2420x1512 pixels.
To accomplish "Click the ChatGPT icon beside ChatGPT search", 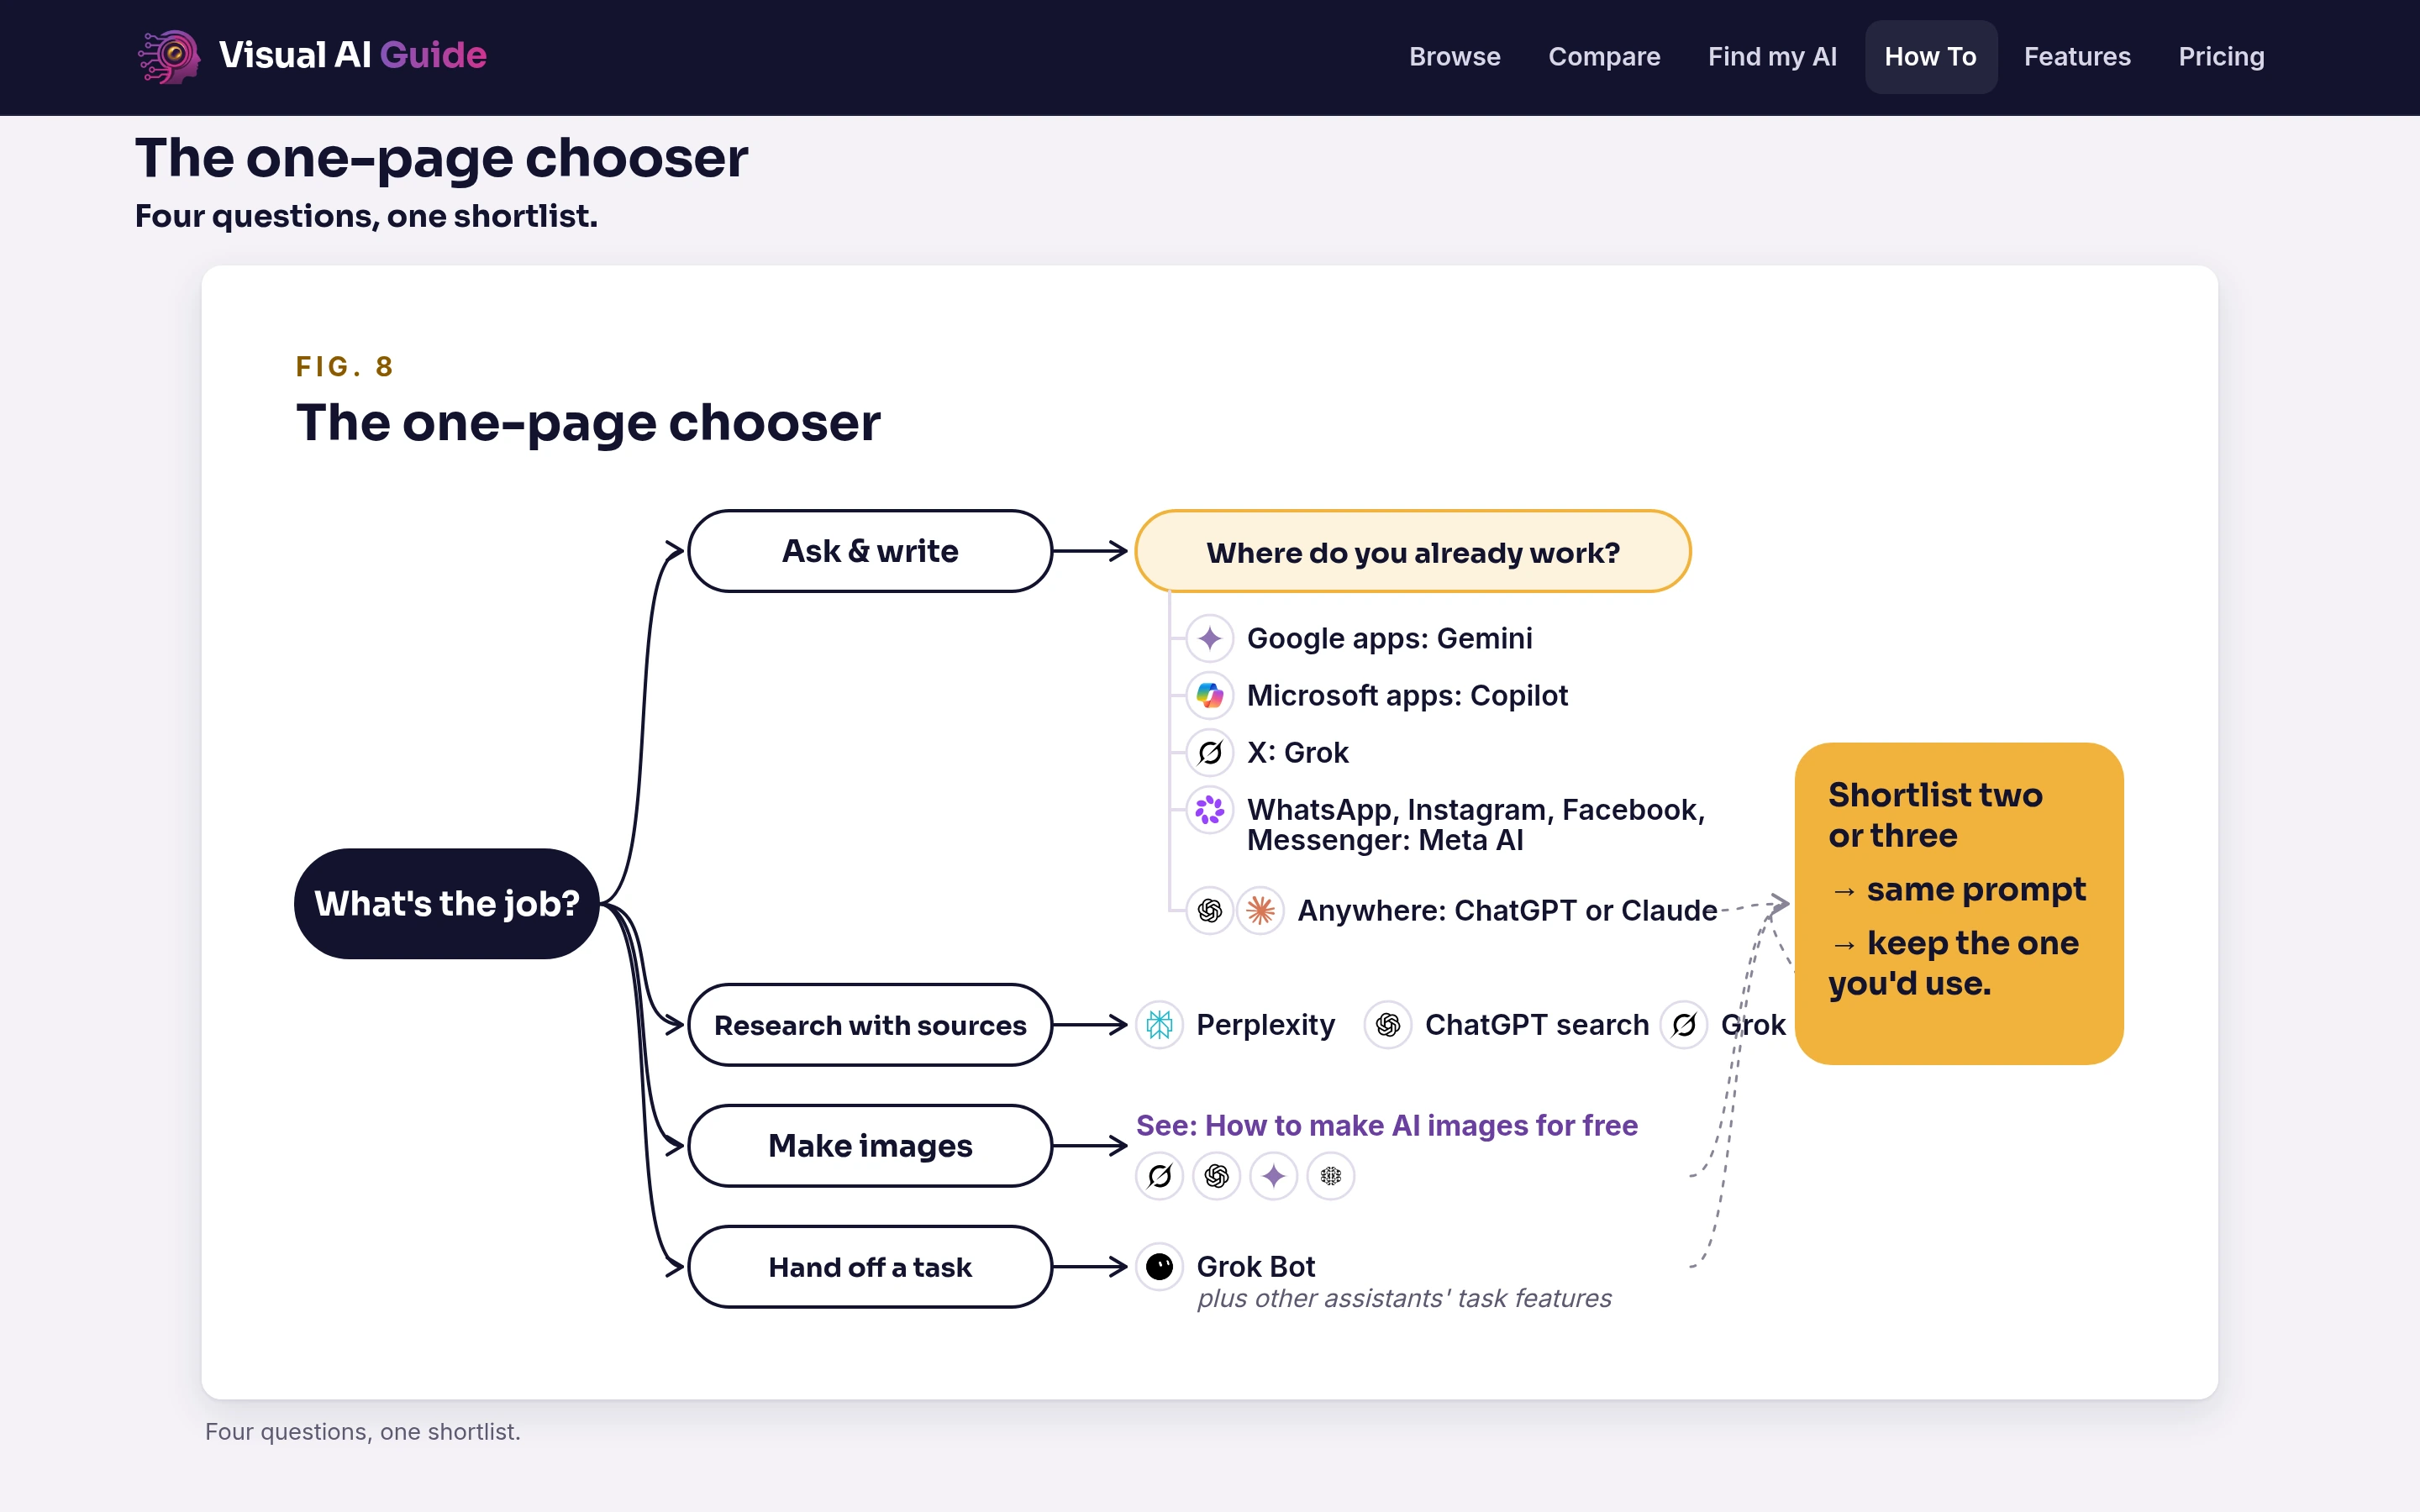I will [1388, 1024].
